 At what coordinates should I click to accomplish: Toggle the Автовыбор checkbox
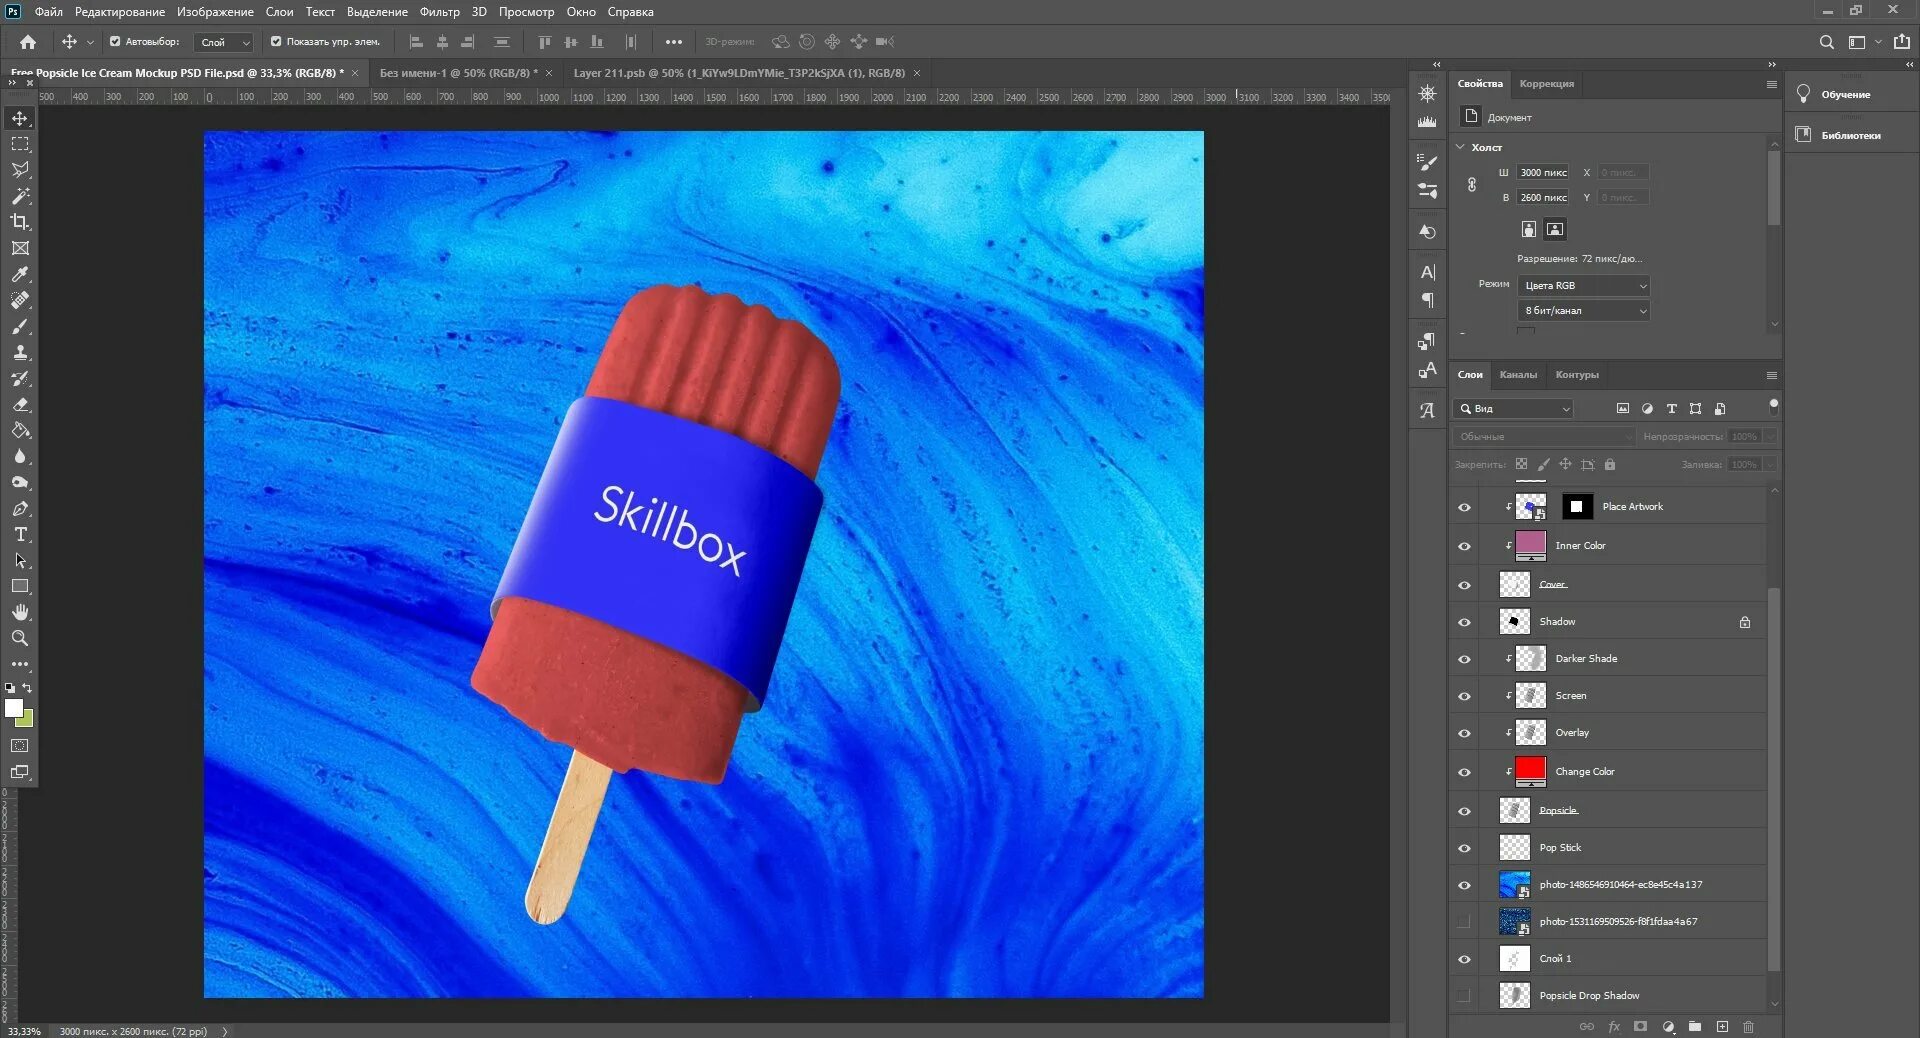115,42
